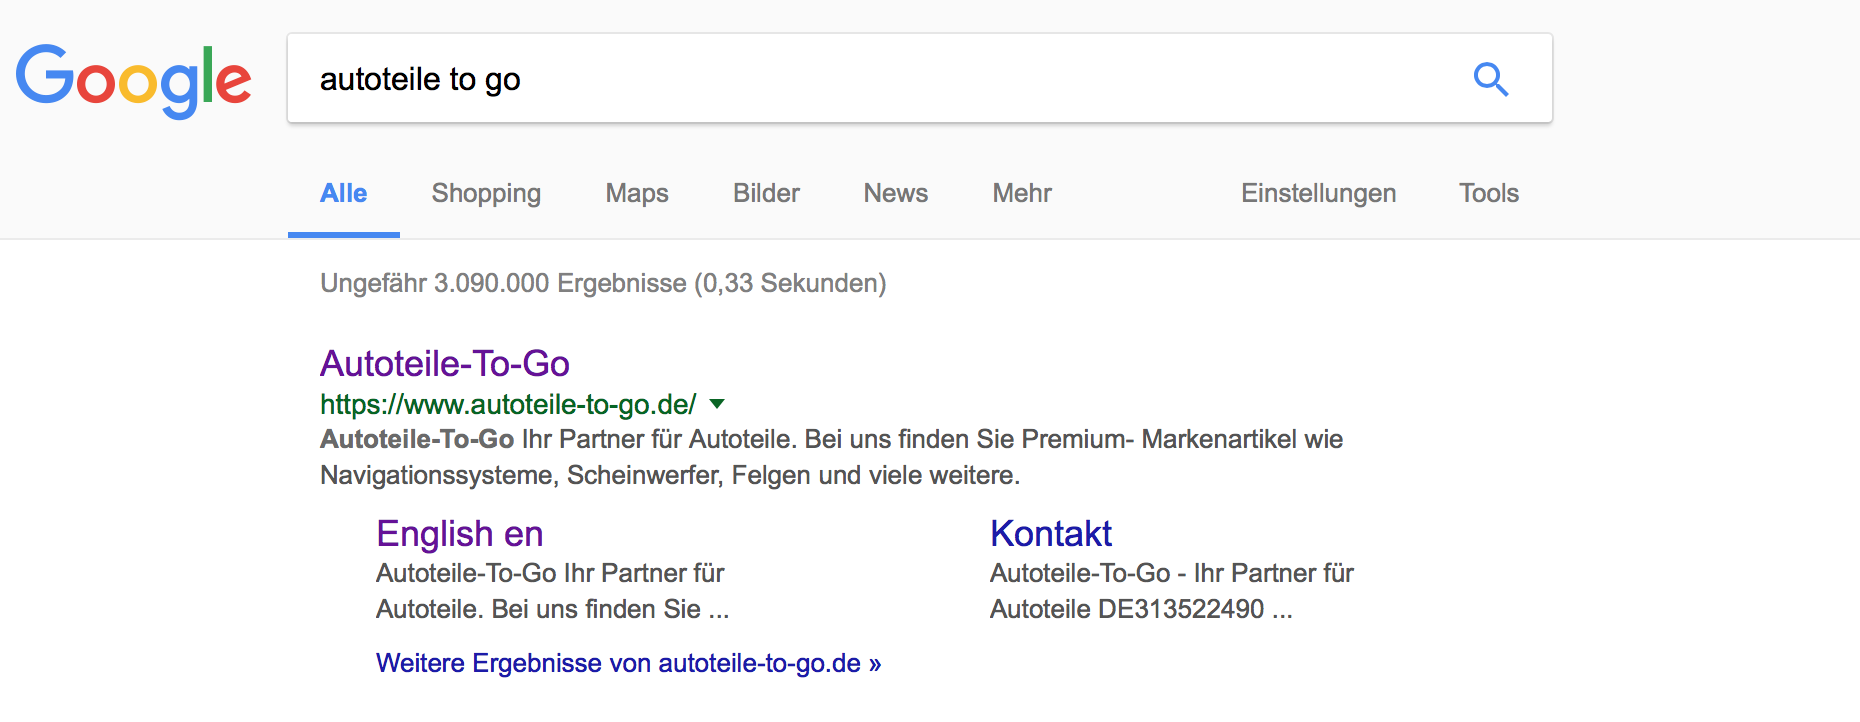Open the Autoteile-To-Go result title
The image size is (1860, 722).
pos(444,363)
